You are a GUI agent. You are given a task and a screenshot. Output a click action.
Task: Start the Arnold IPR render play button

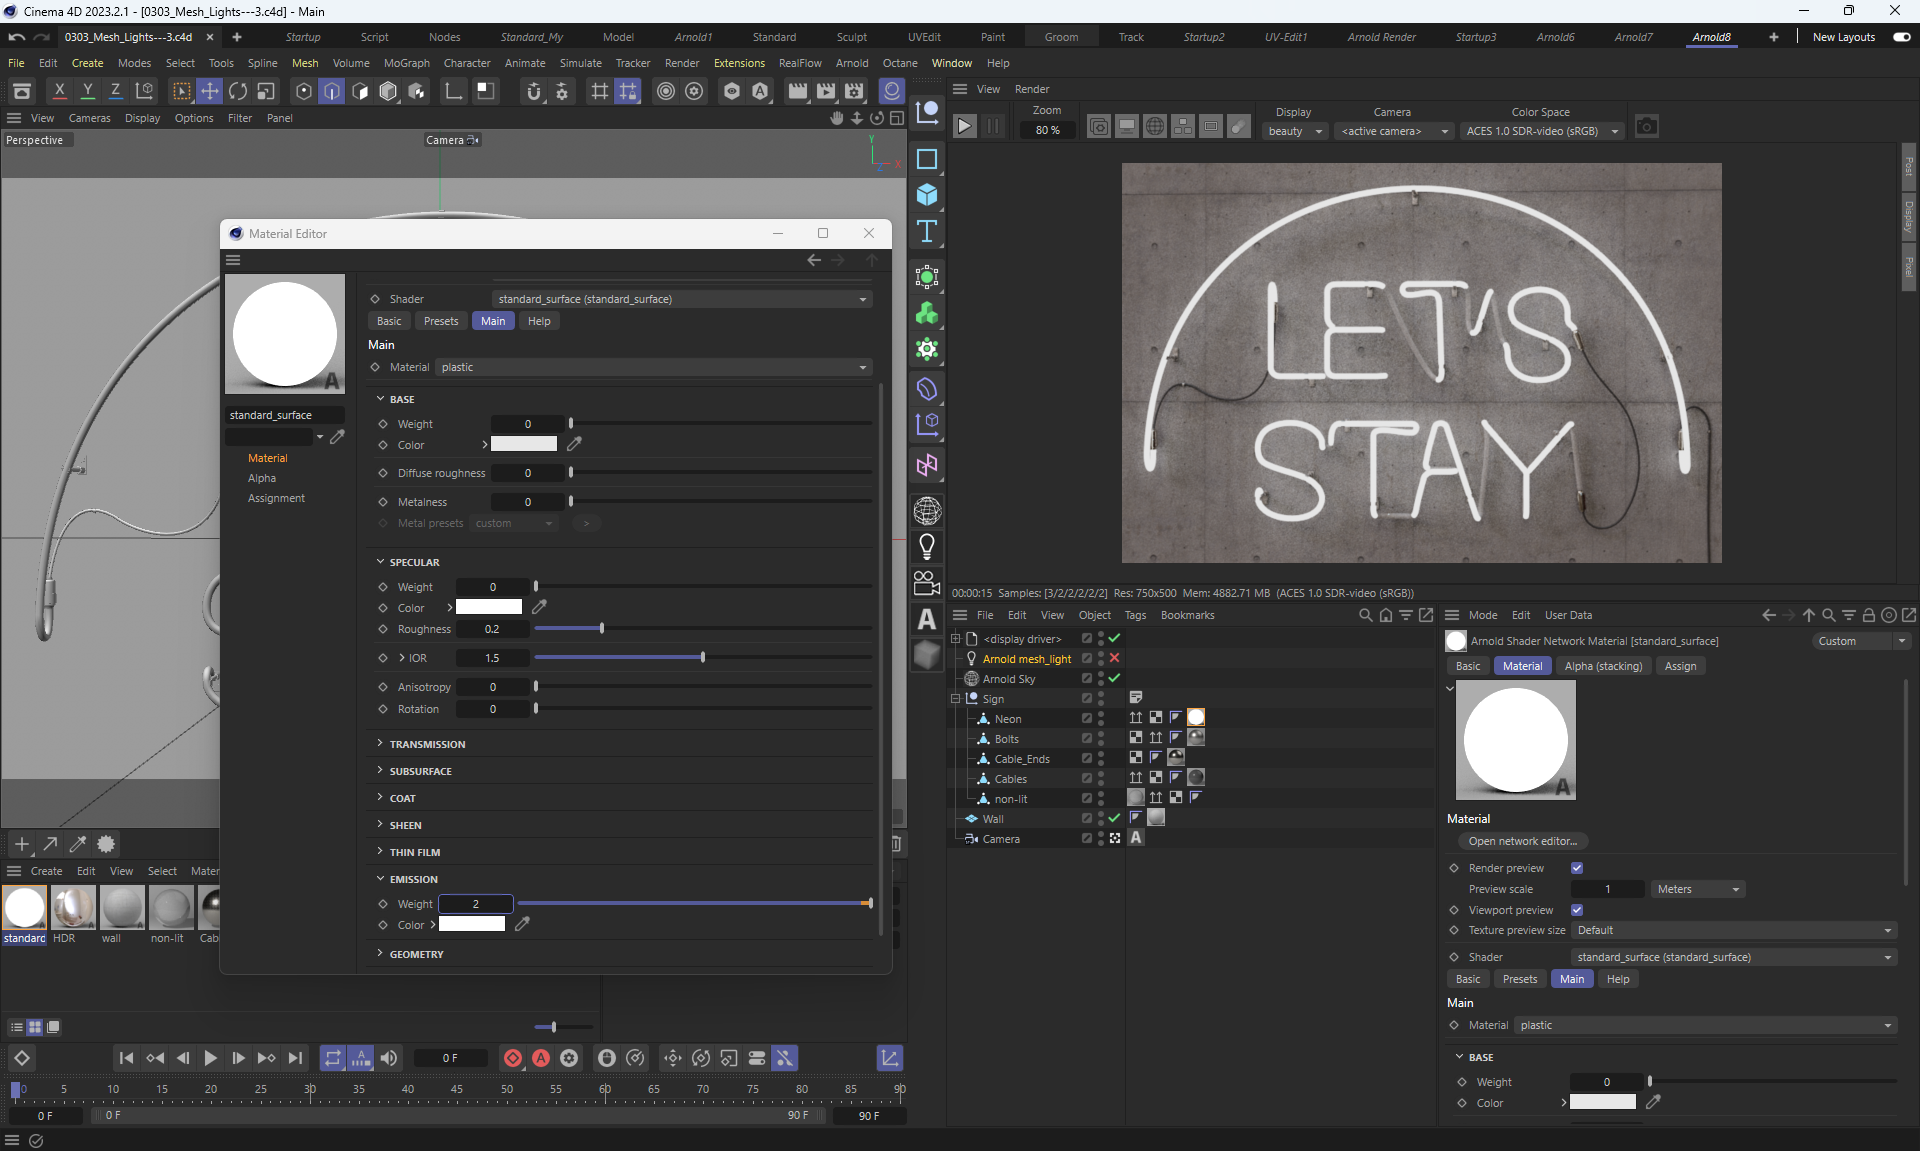tap(964, 127)
